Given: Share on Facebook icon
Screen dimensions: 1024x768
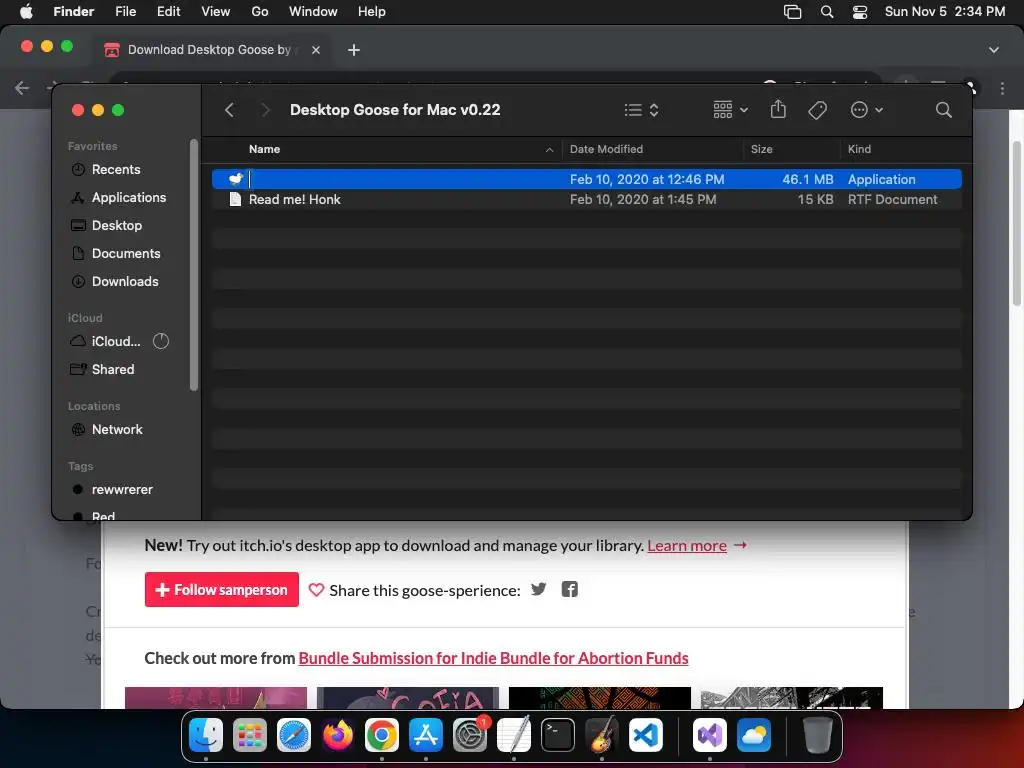Looking at the screenshot, I should 569,589.
